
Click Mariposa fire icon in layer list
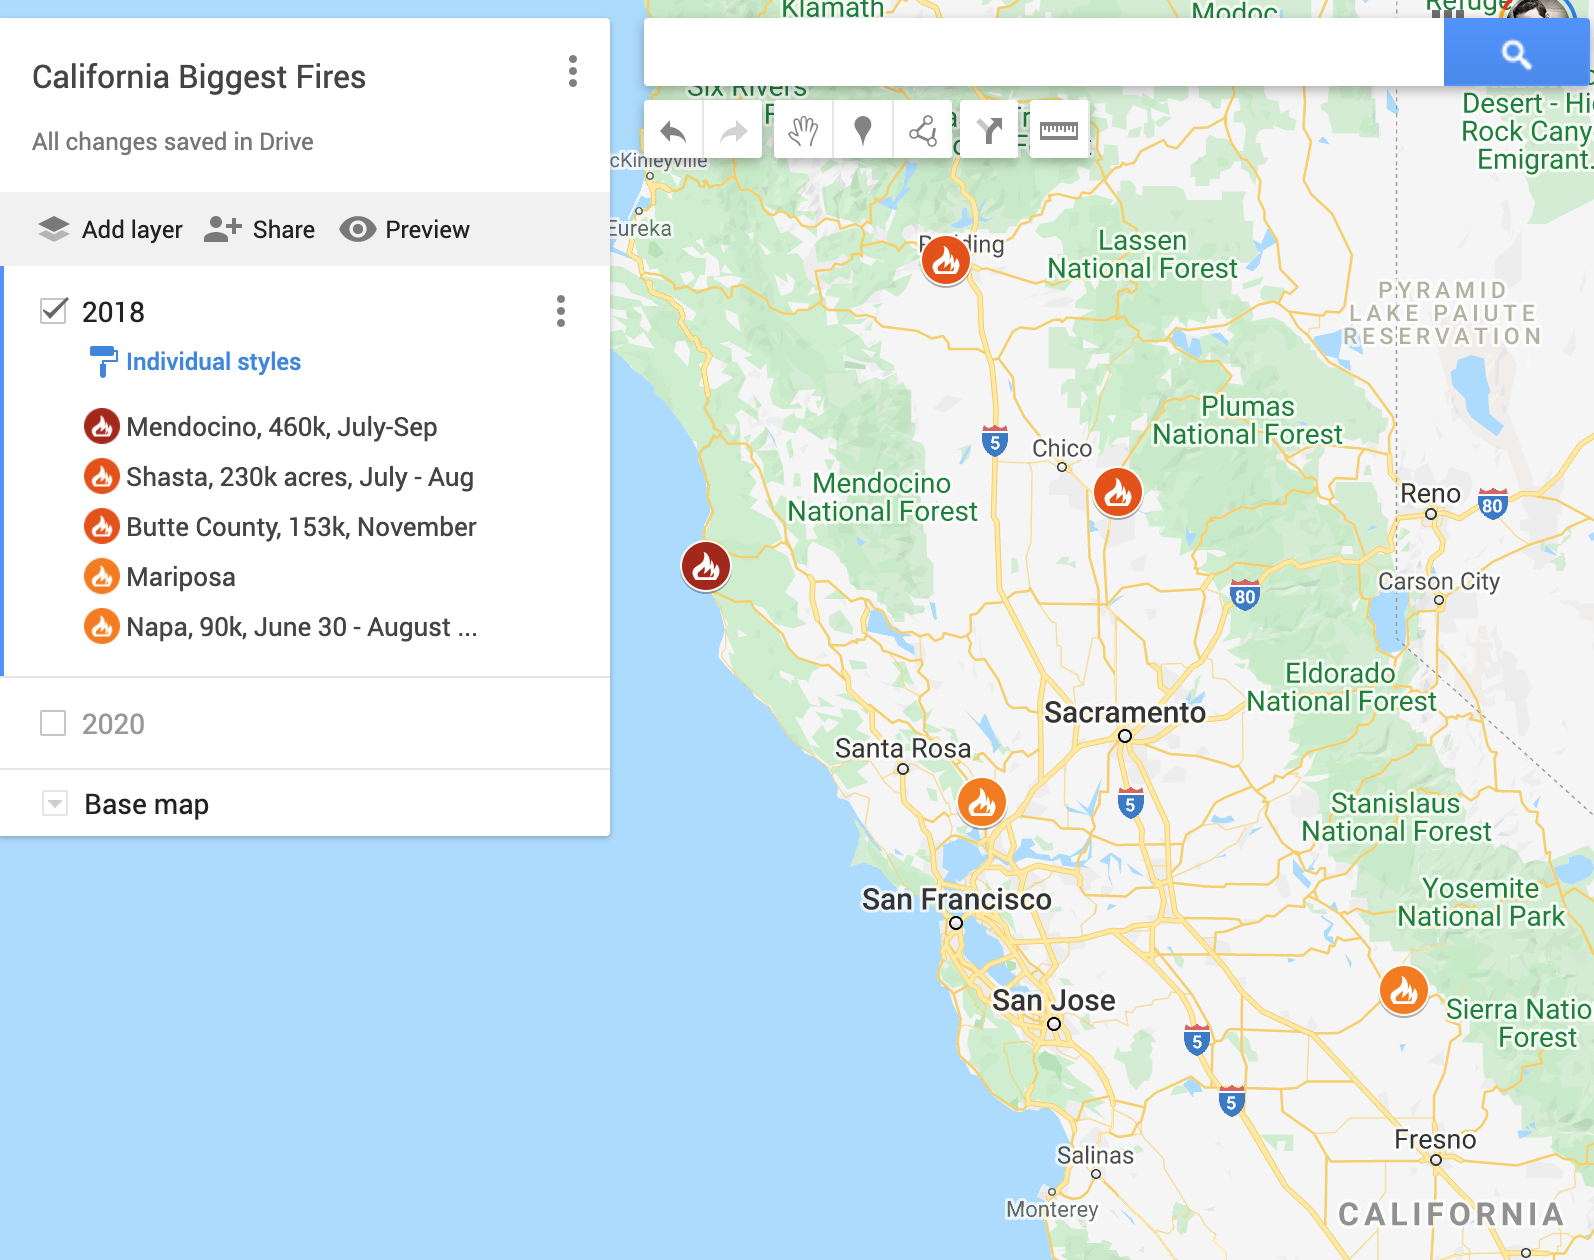coord(102,577)
